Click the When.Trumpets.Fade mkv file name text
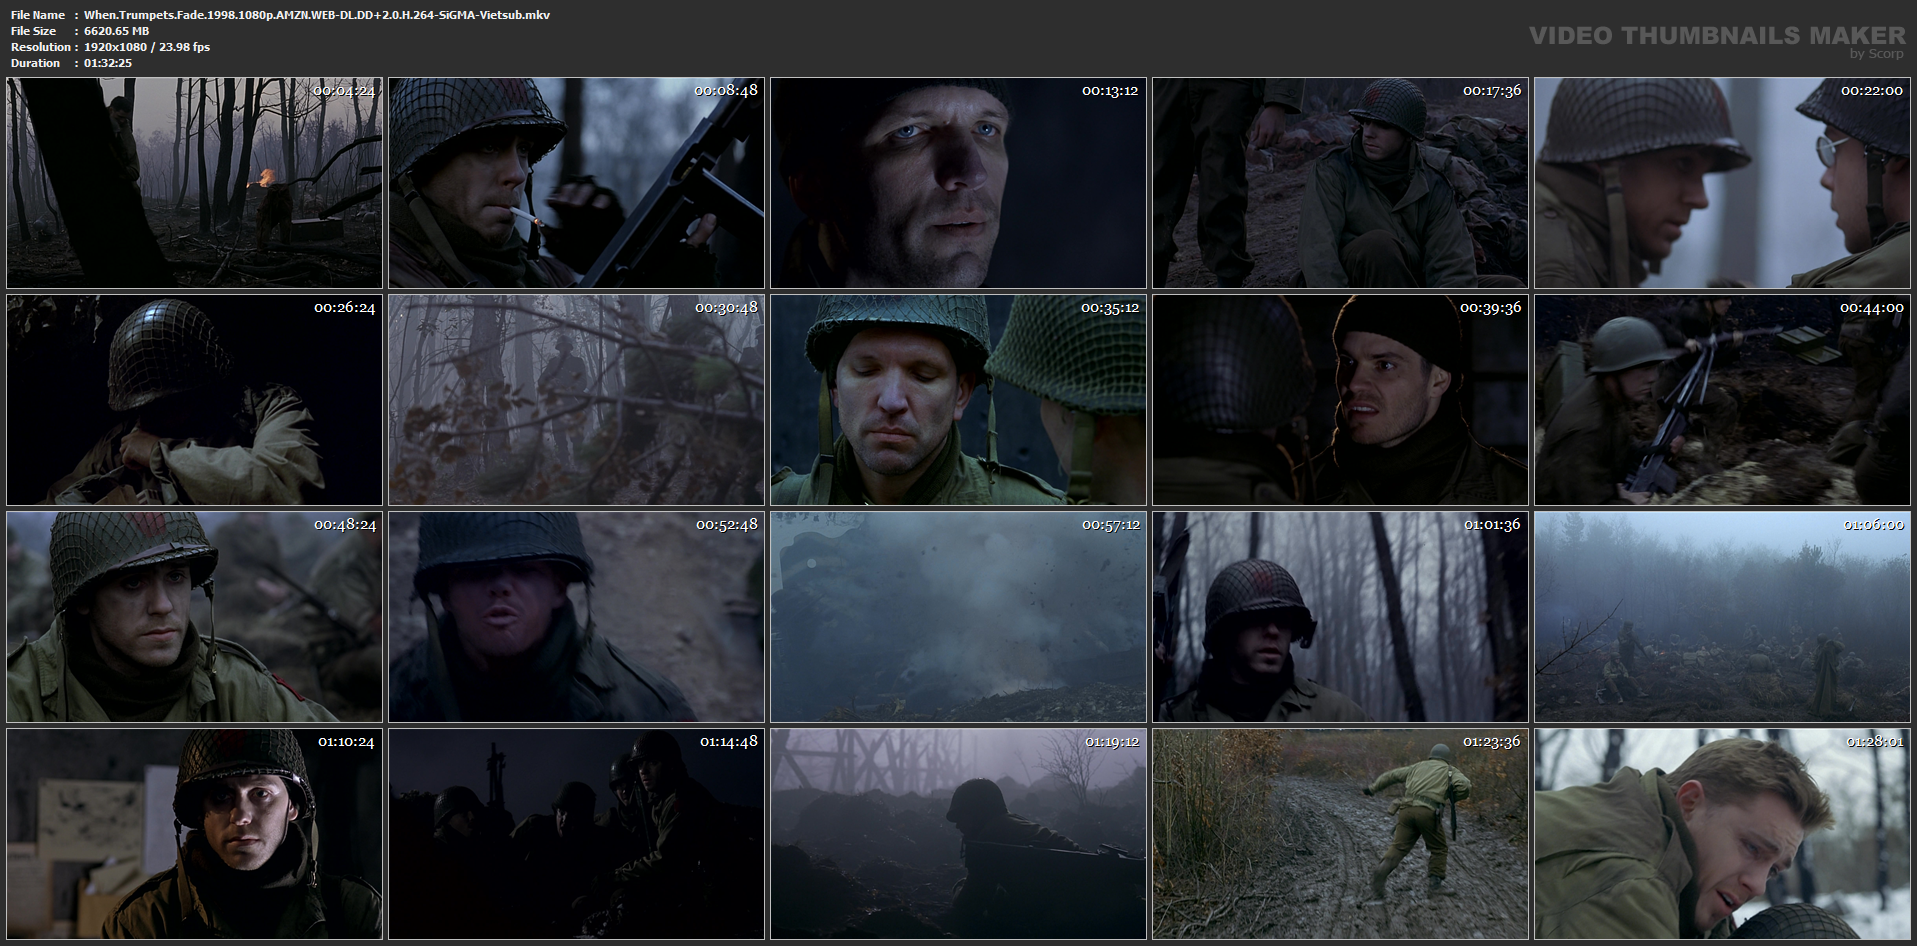This screenshot has width=1917, height=946. tap(317, 15)
